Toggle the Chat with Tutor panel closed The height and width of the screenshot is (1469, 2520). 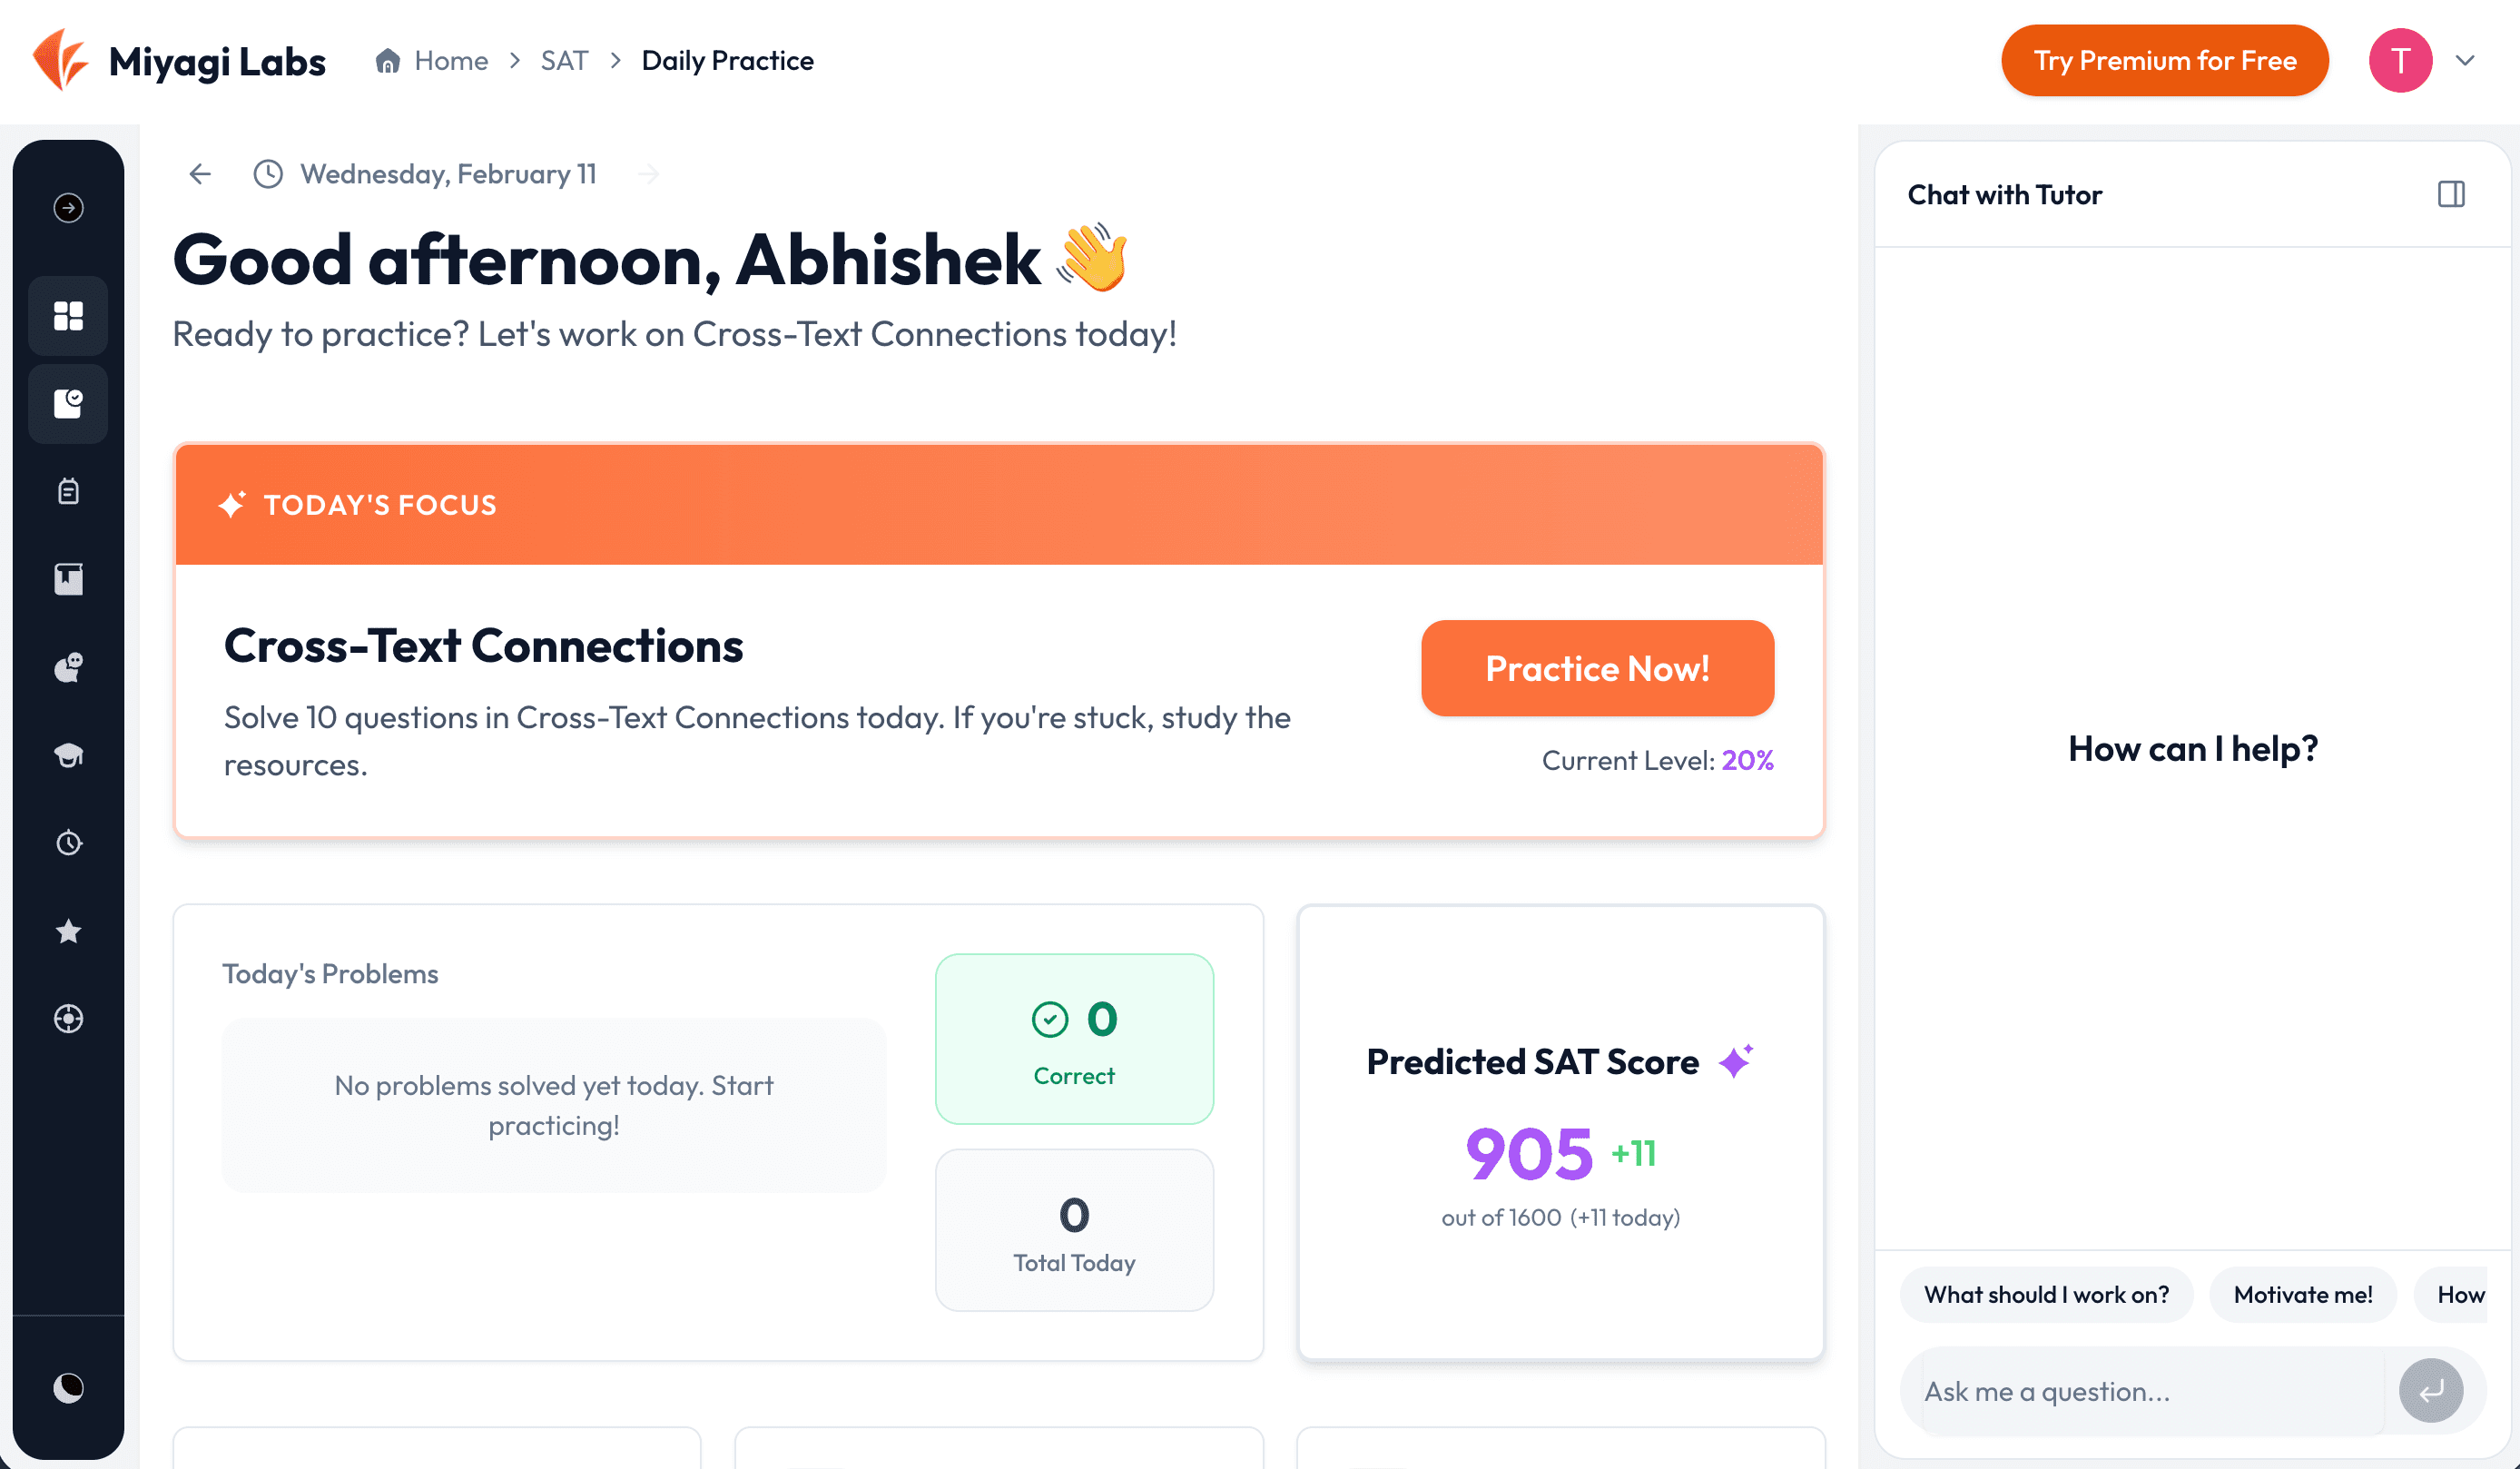2451,194
